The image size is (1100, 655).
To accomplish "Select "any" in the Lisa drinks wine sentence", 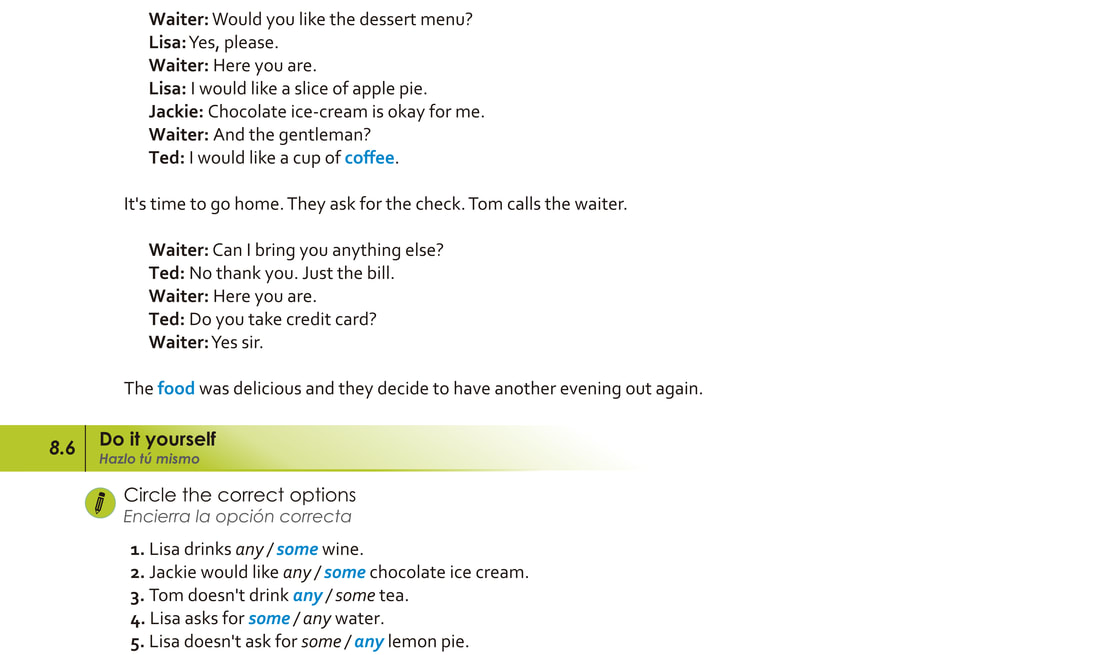I will point(249,550).
